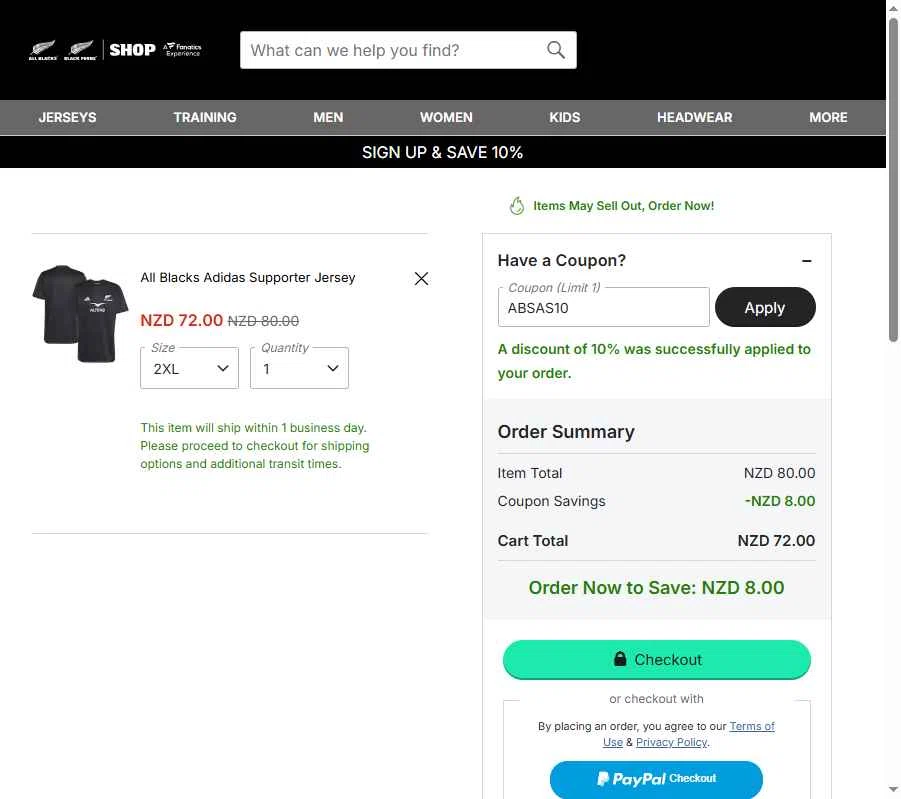Focus the 'What can we help you find?' search box
The width and height of the screenshot is (901, 799).
click(x=408, y=50)
